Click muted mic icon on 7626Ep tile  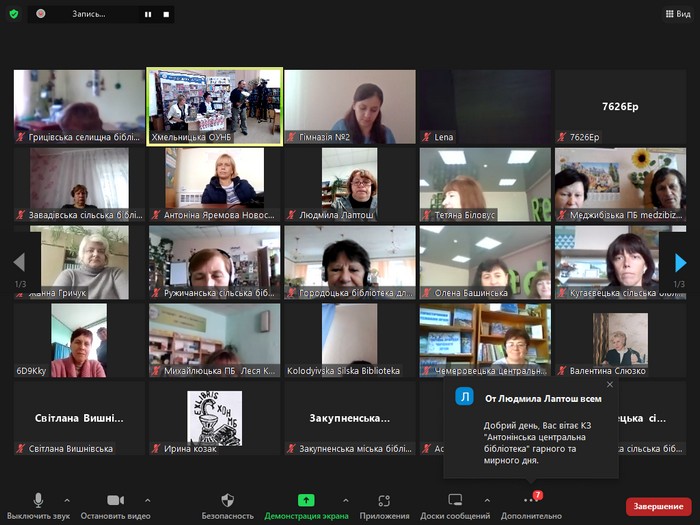coord(562,137)
